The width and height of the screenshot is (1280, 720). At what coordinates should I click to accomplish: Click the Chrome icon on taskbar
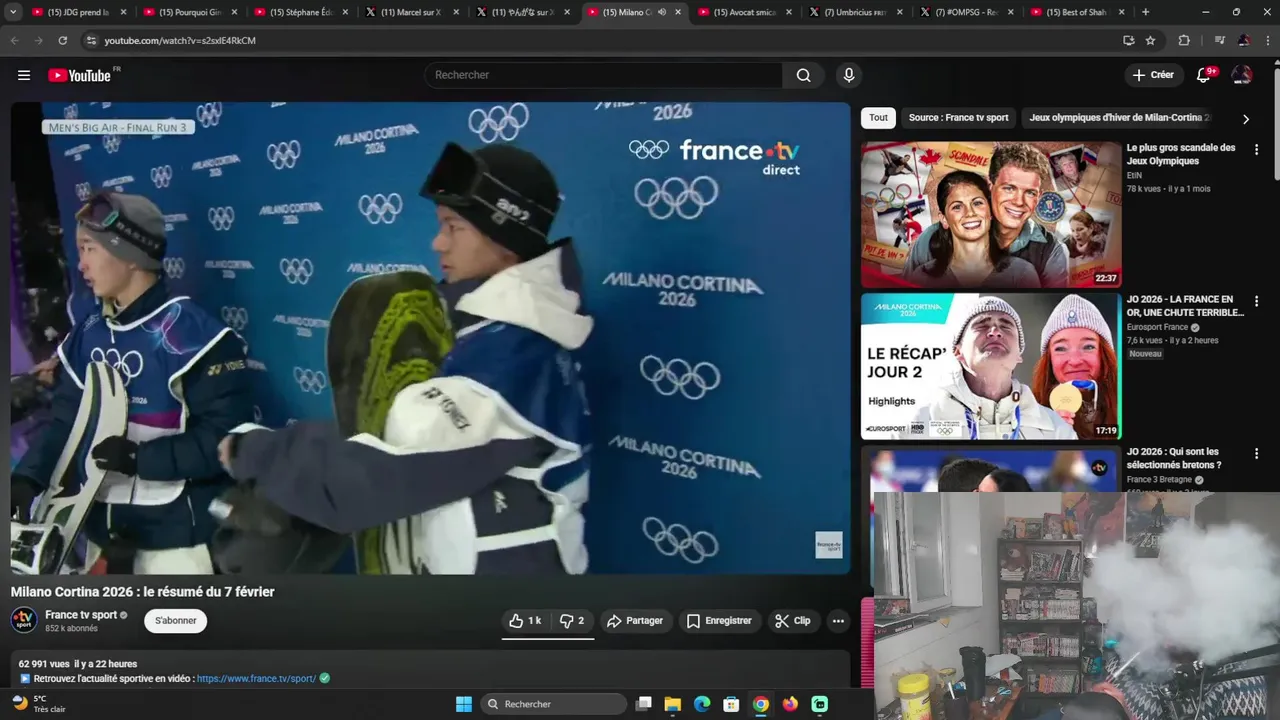click(761, 704)
